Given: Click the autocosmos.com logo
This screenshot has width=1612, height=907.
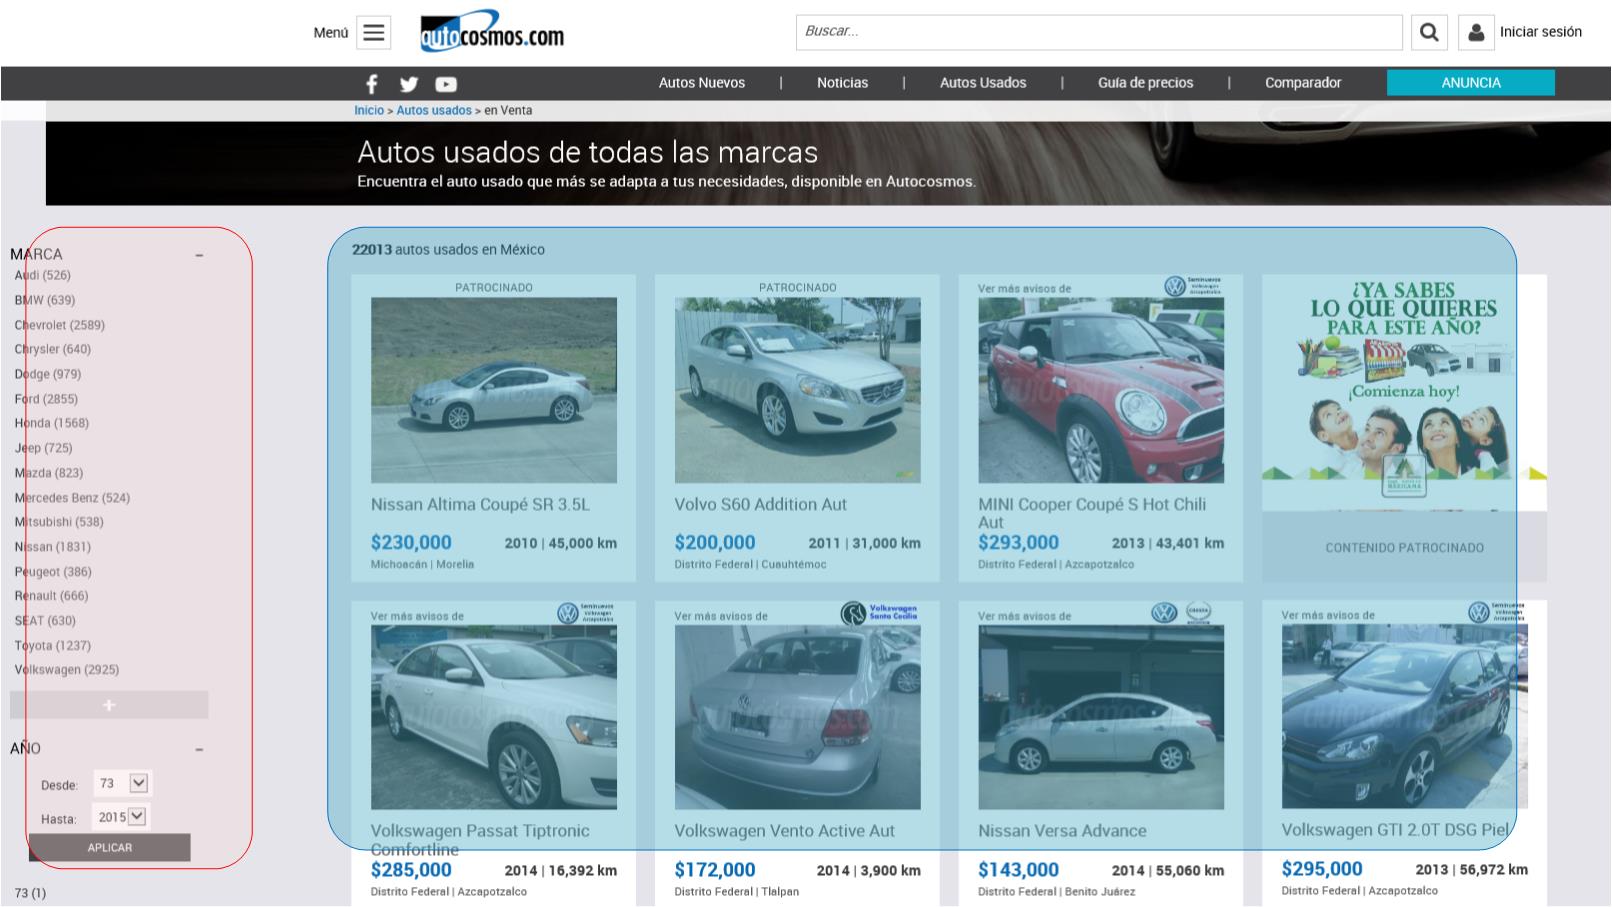Looking at the screenshot, I should [x=492, y=33].
